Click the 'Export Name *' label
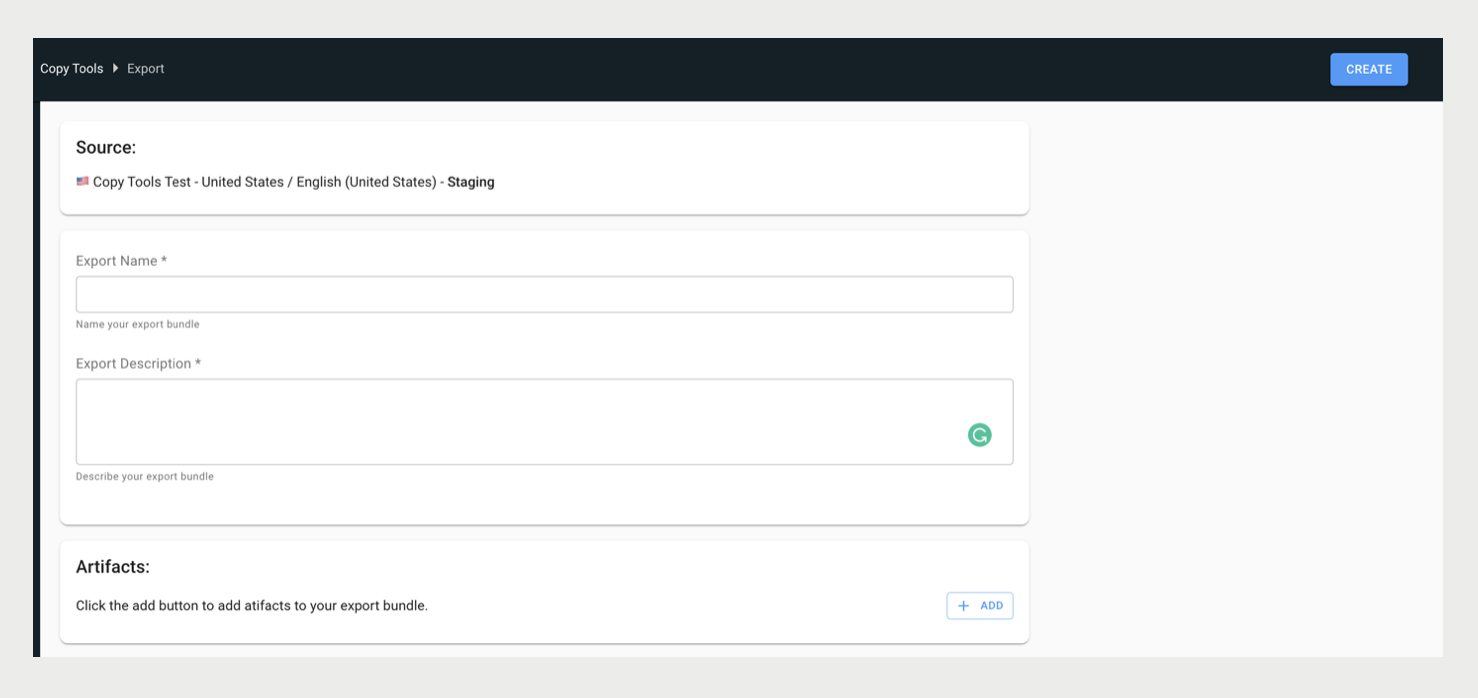The height and width of the screenshot is (698, 1478). tap(121, 261)
